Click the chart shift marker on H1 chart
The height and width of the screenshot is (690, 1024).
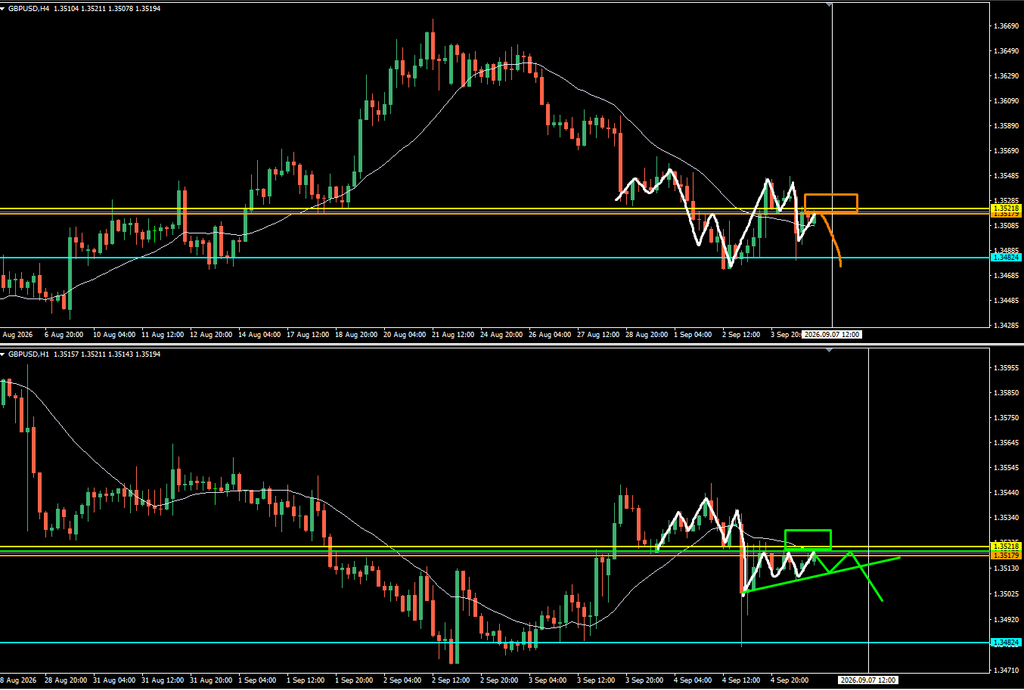tap(829, 350)
